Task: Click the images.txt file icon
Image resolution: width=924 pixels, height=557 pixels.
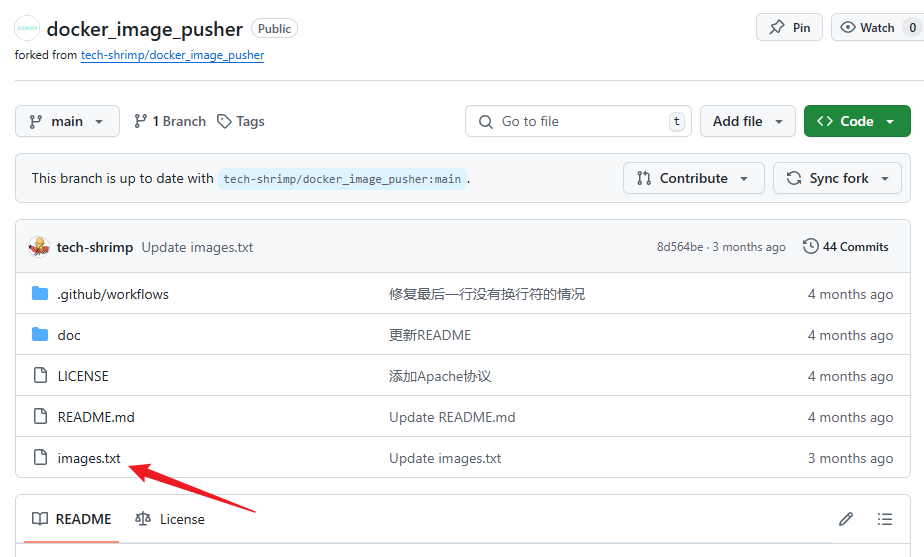Action: [40, 458]
